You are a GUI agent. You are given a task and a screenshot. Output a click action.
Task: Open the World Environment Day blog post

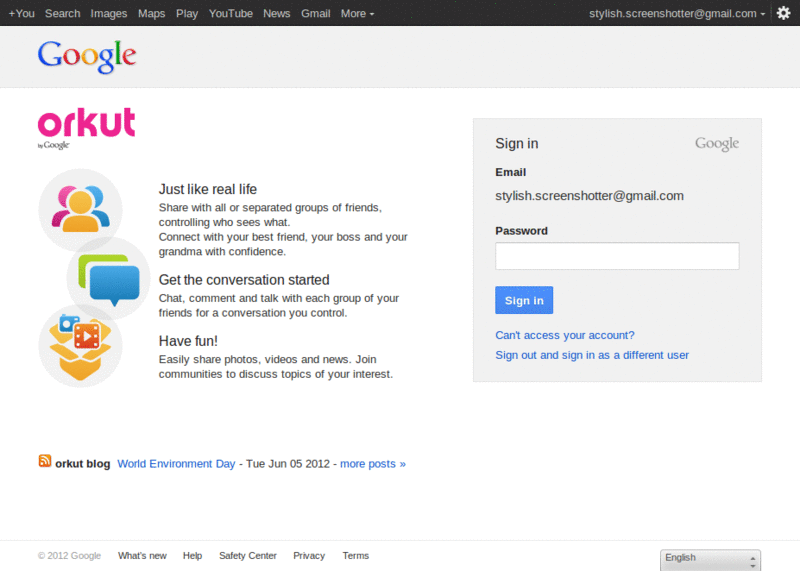coord(176,464)
